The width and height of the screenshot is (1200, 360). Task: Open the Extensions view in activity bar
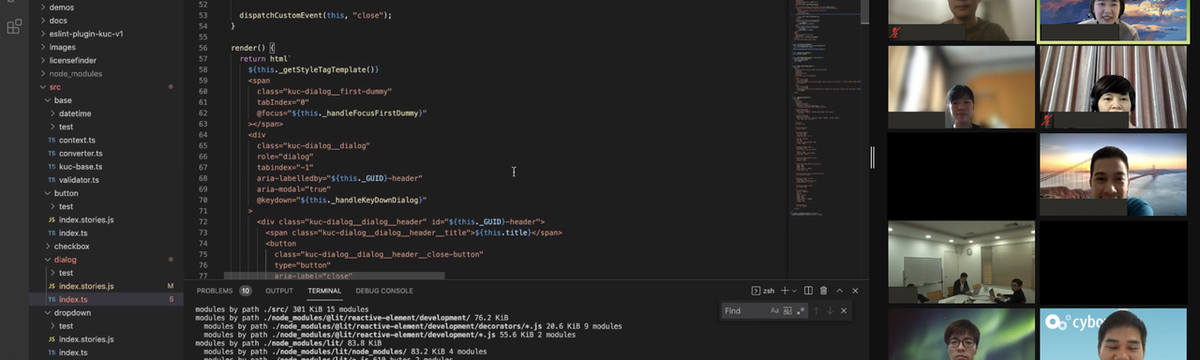pyautogui.click(x=14, y=27)
